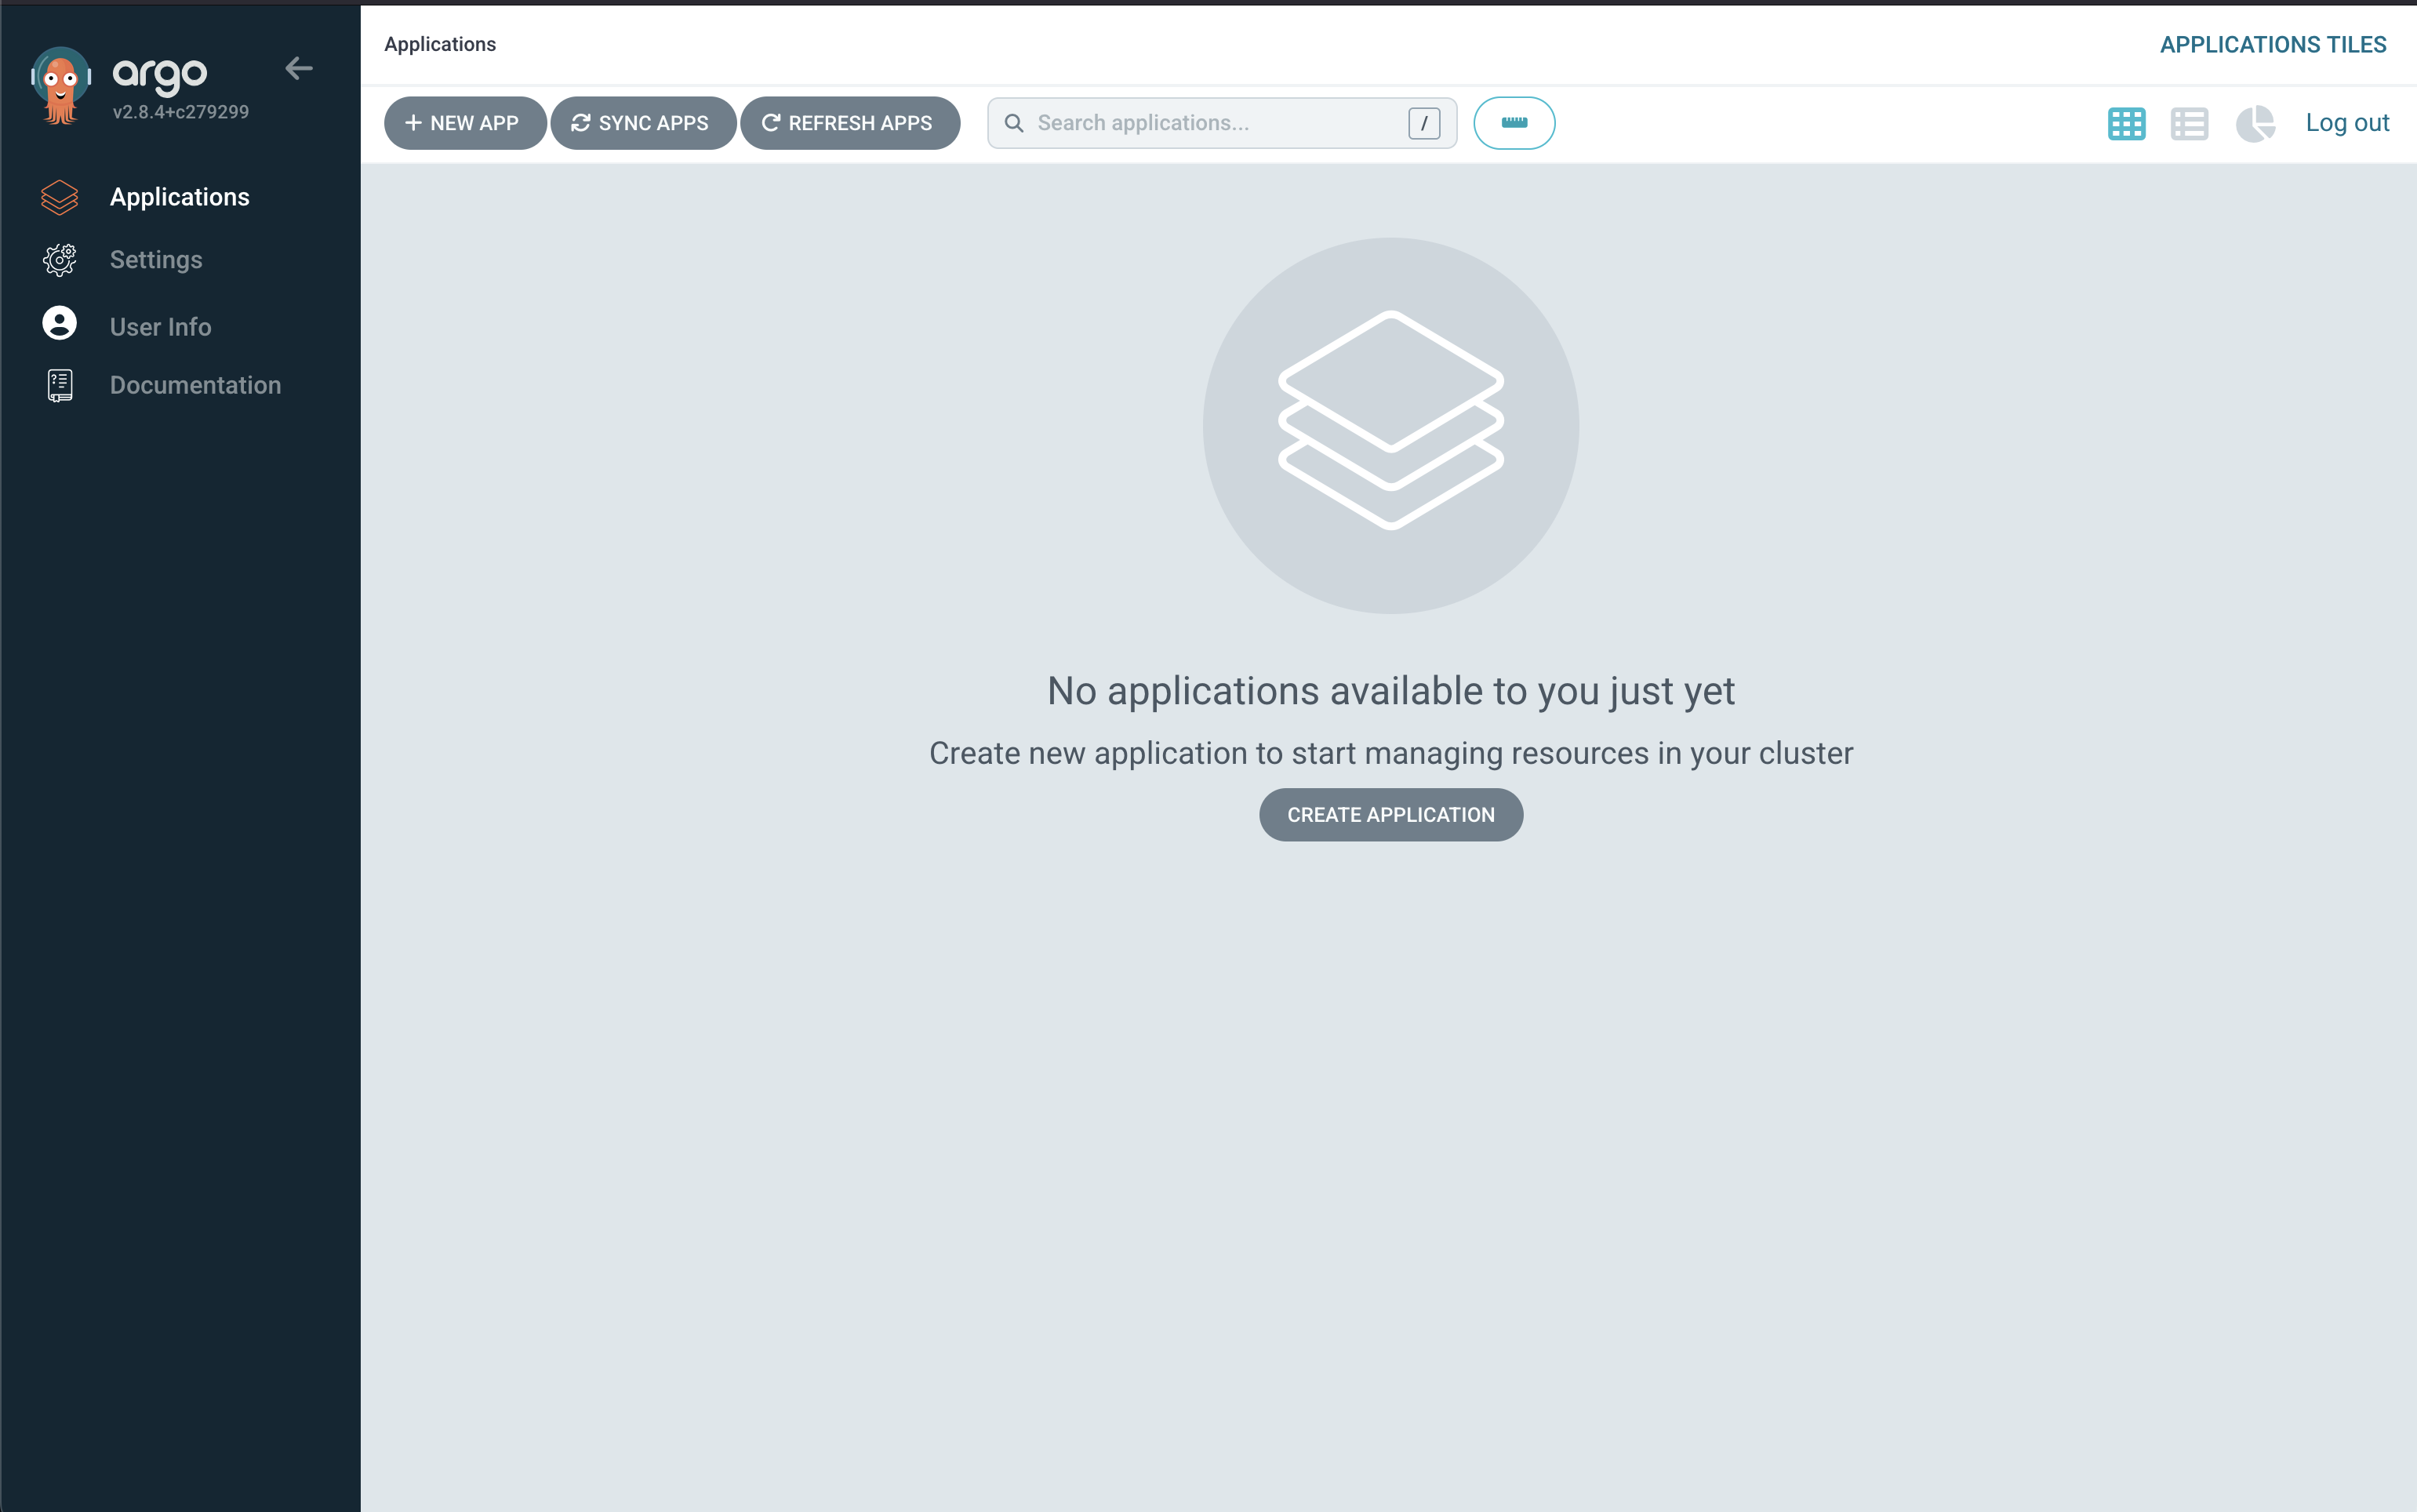Click CREATE APPLICATION button
Image resolution: width=2417 pixels, height=1512 pixels.
[x=1391, y=815]
